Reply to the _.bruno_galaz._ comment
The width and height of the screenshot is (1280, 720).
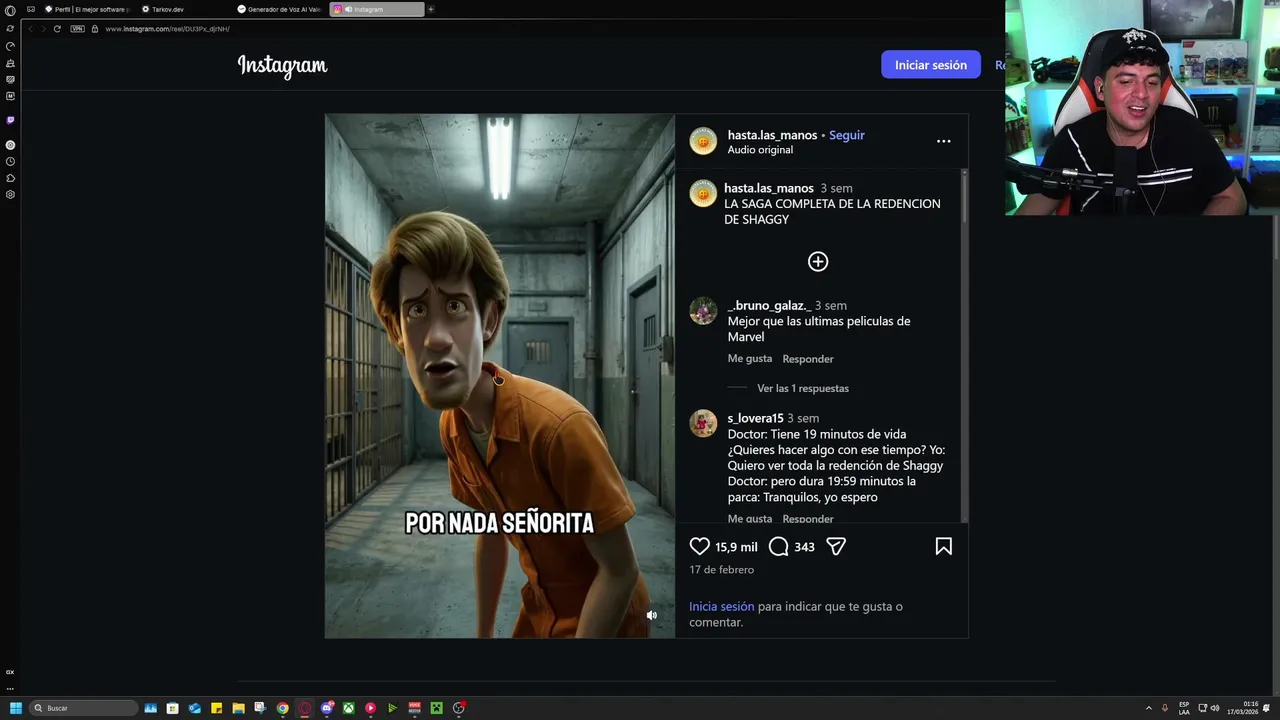[807, 359]
